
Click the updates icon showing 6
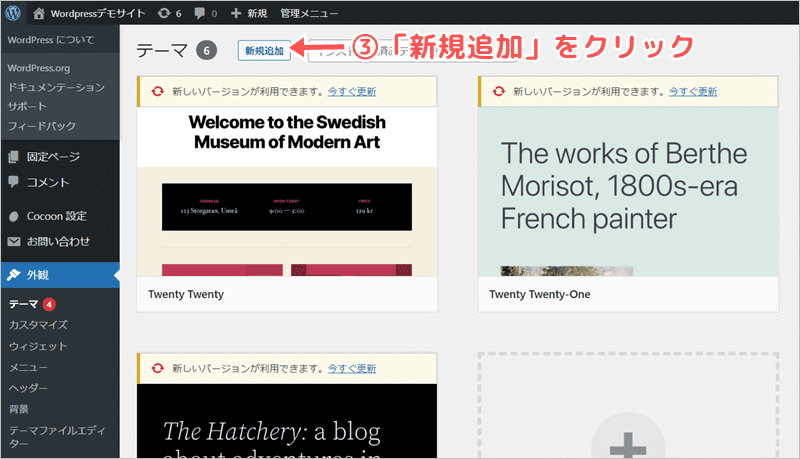tap(164, 14)
